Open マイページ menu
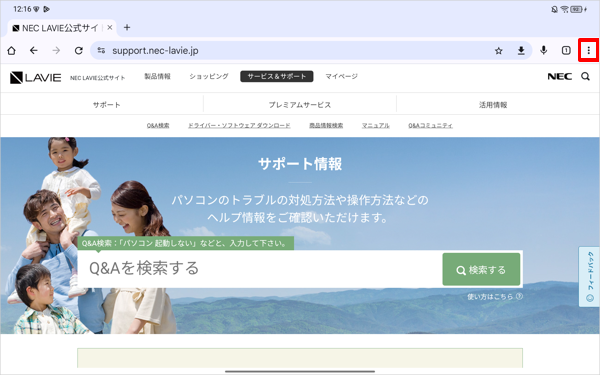 [x=341, y=76]
